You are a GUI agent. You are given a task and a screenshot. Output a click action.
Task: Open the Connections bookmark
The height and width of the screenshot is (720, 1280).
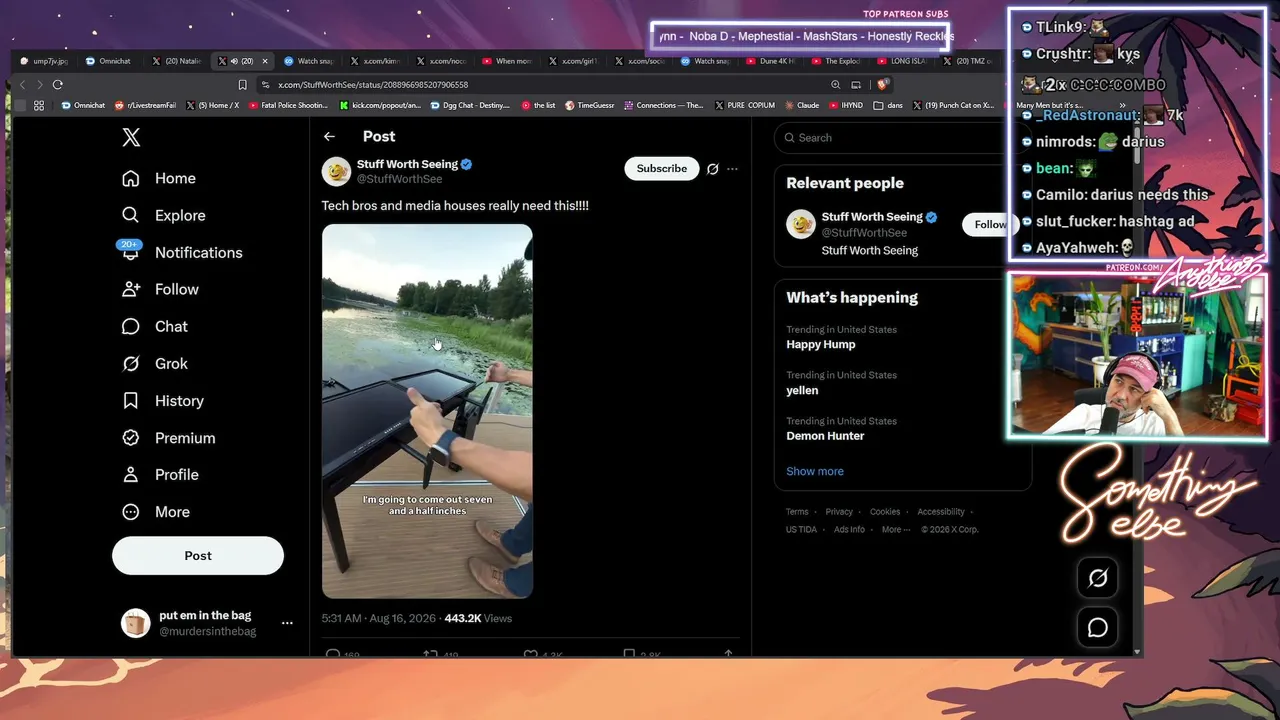663,105
